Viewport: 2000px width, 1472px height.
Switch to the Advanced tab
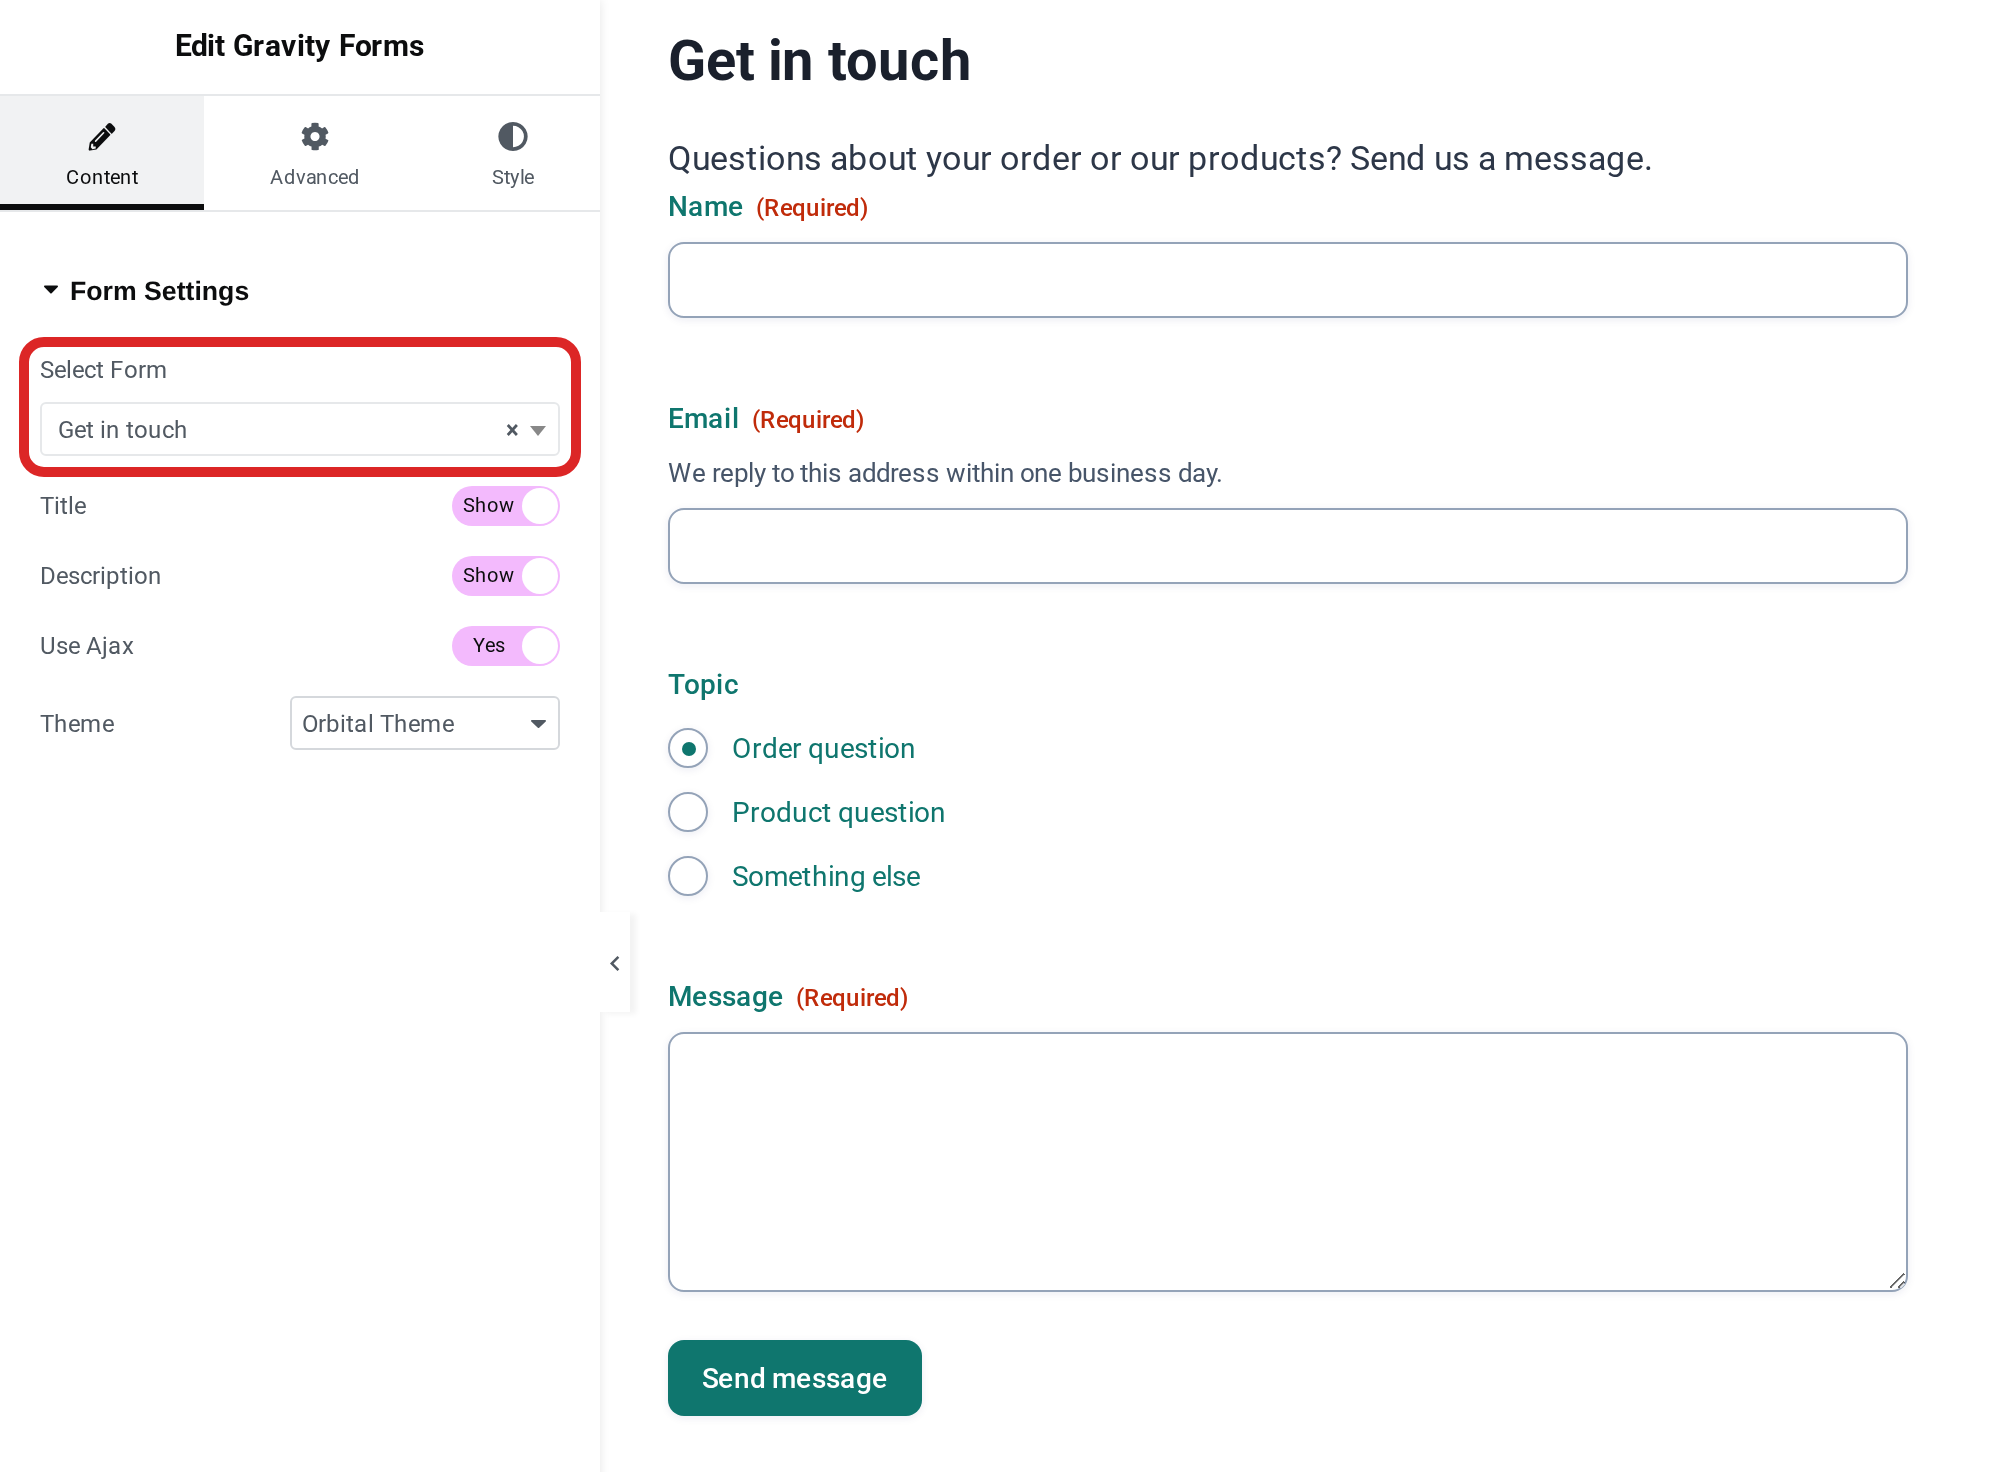pyautogui.click(x=314, y=153)
